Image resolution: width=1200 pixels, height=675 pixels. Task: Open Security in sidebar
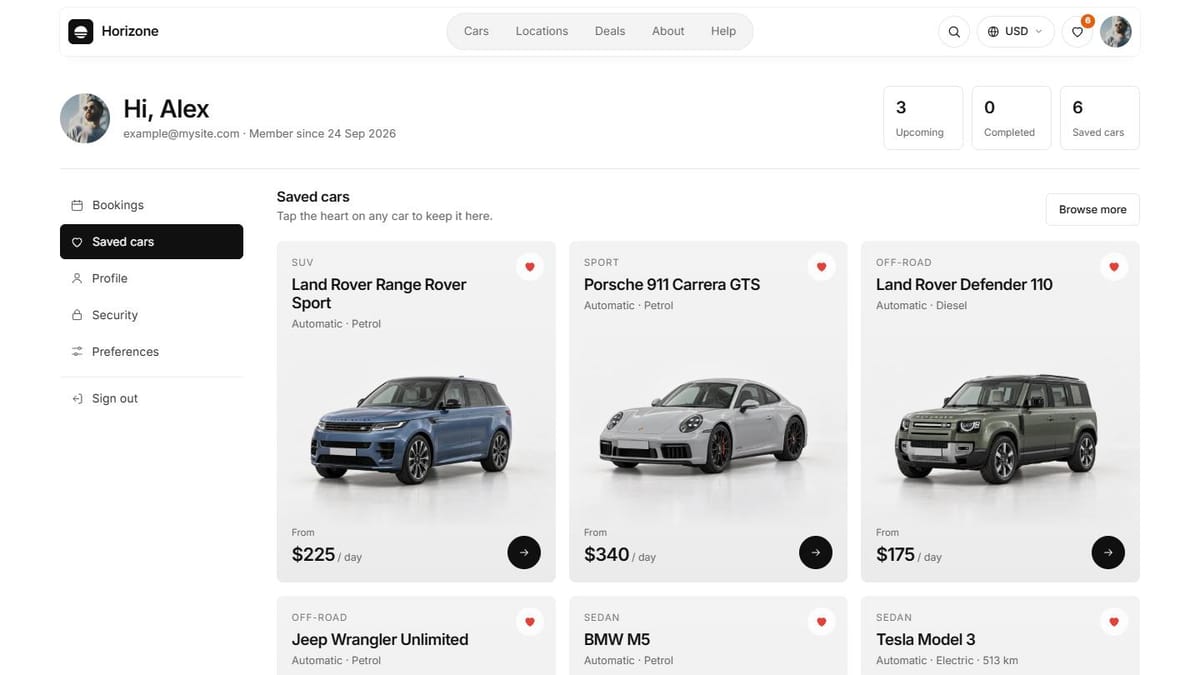(x=151, y=315)
